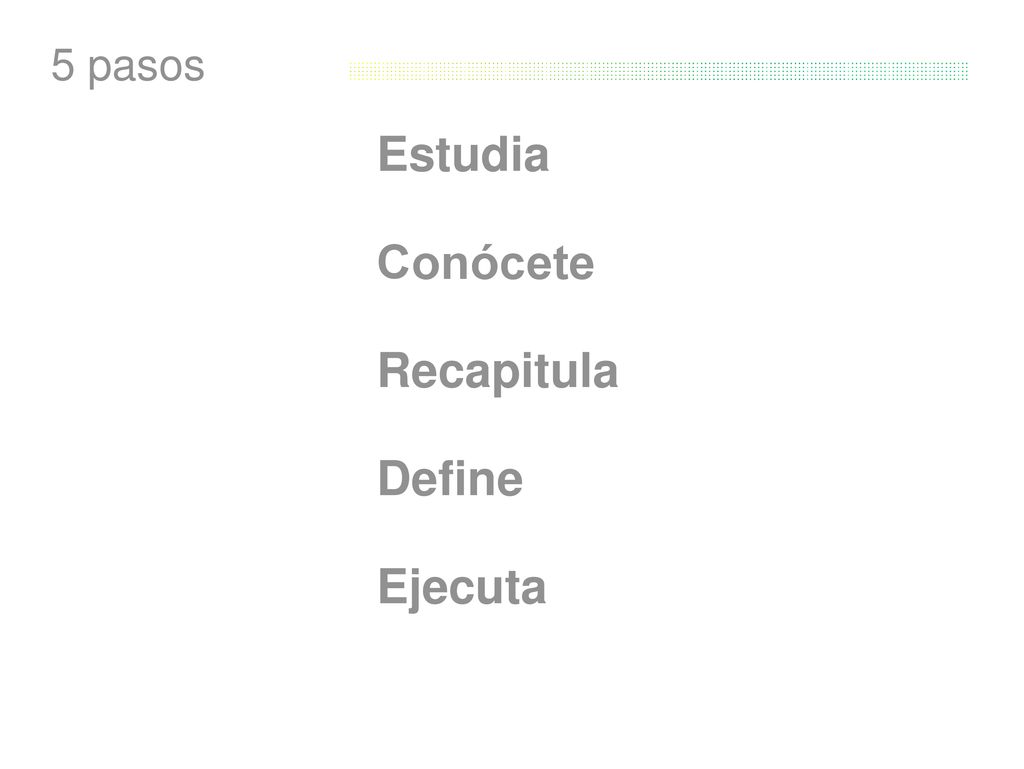The width and height of the screenshot is (1024, 769).
Task: Select the word 'Conócete'
Action: (x=486, y=261)
